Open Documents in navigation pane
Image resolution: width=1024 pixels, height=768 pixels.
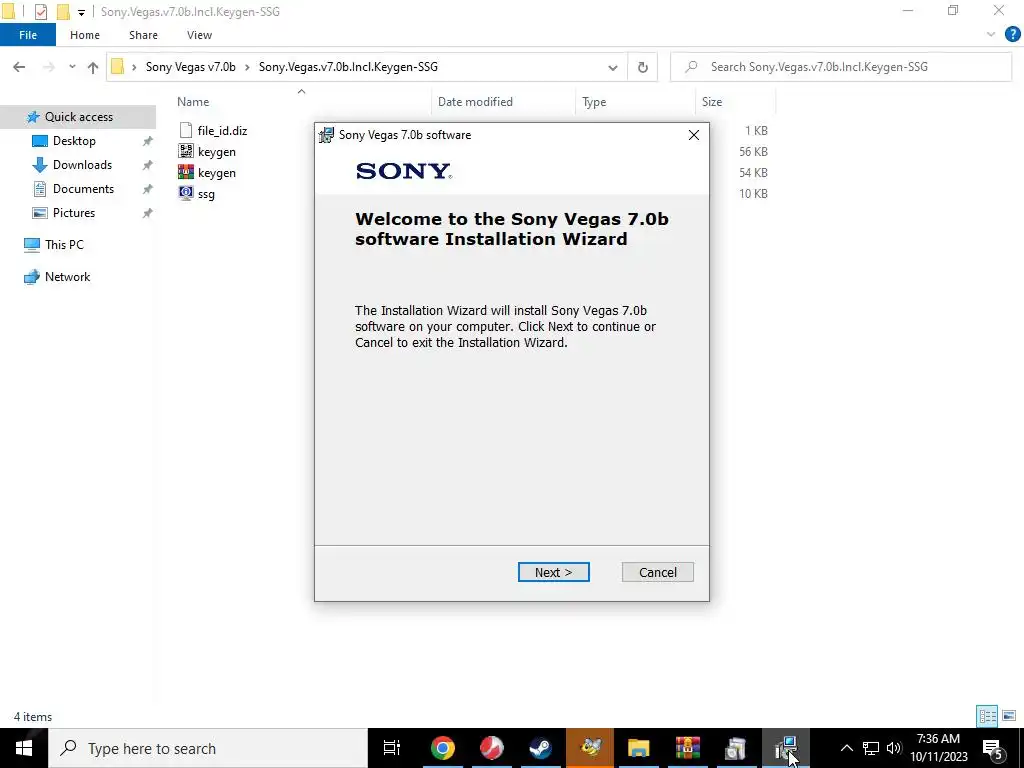click(83, 189)
